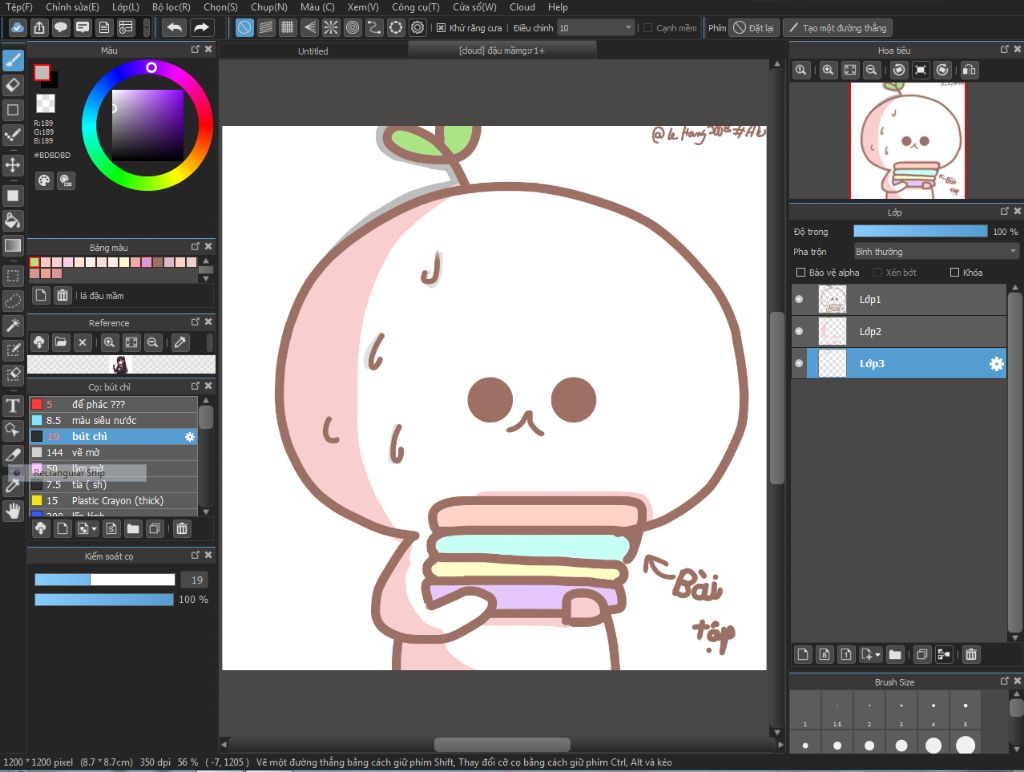Select the Bucket fill tool
Screen dimensions: 1024x772
(13, 220)
